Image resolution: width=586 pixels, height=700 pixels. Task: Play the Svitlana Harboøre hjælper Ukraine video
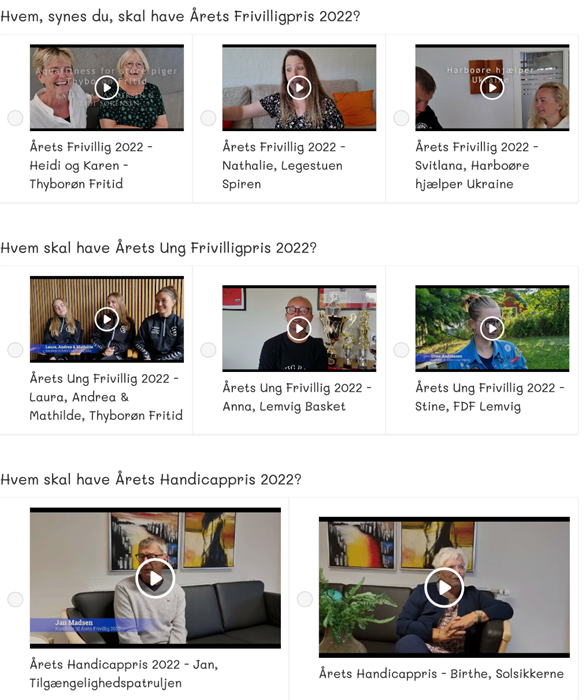[x=492, y=88]
